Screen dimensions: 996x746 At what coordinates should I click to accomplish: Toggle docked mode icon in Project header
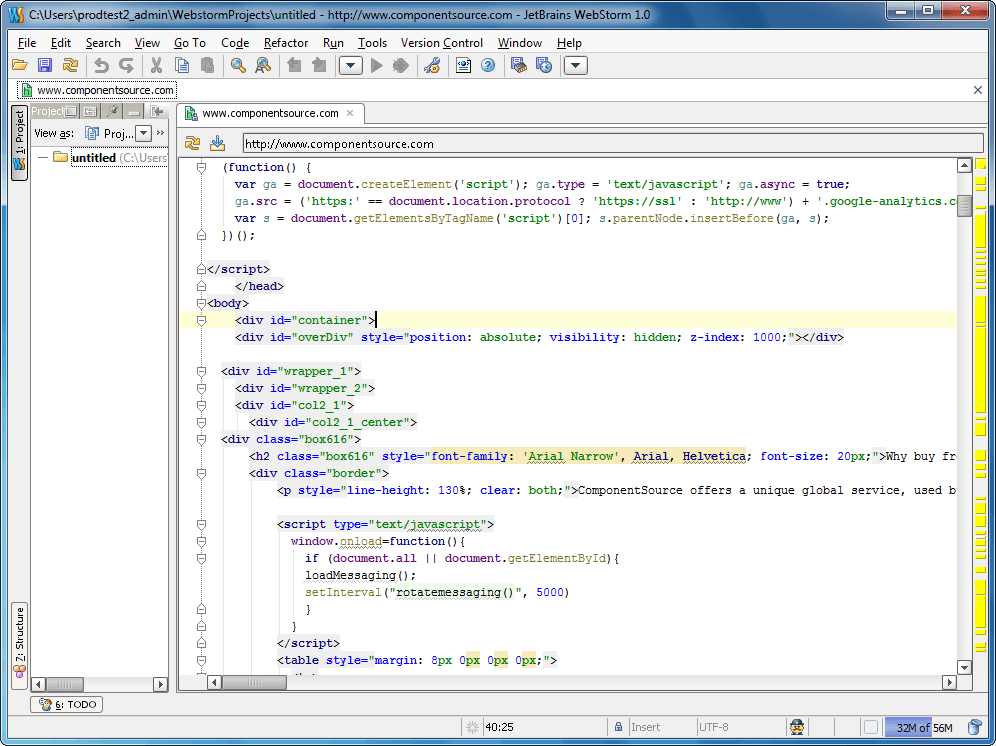90,112
